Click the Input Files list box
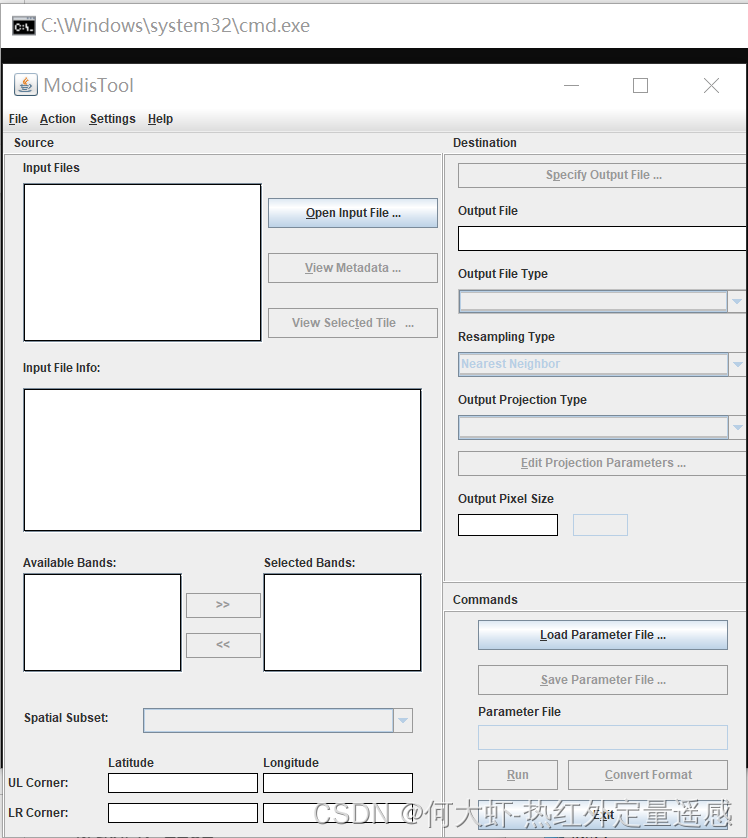 (142, 262)
